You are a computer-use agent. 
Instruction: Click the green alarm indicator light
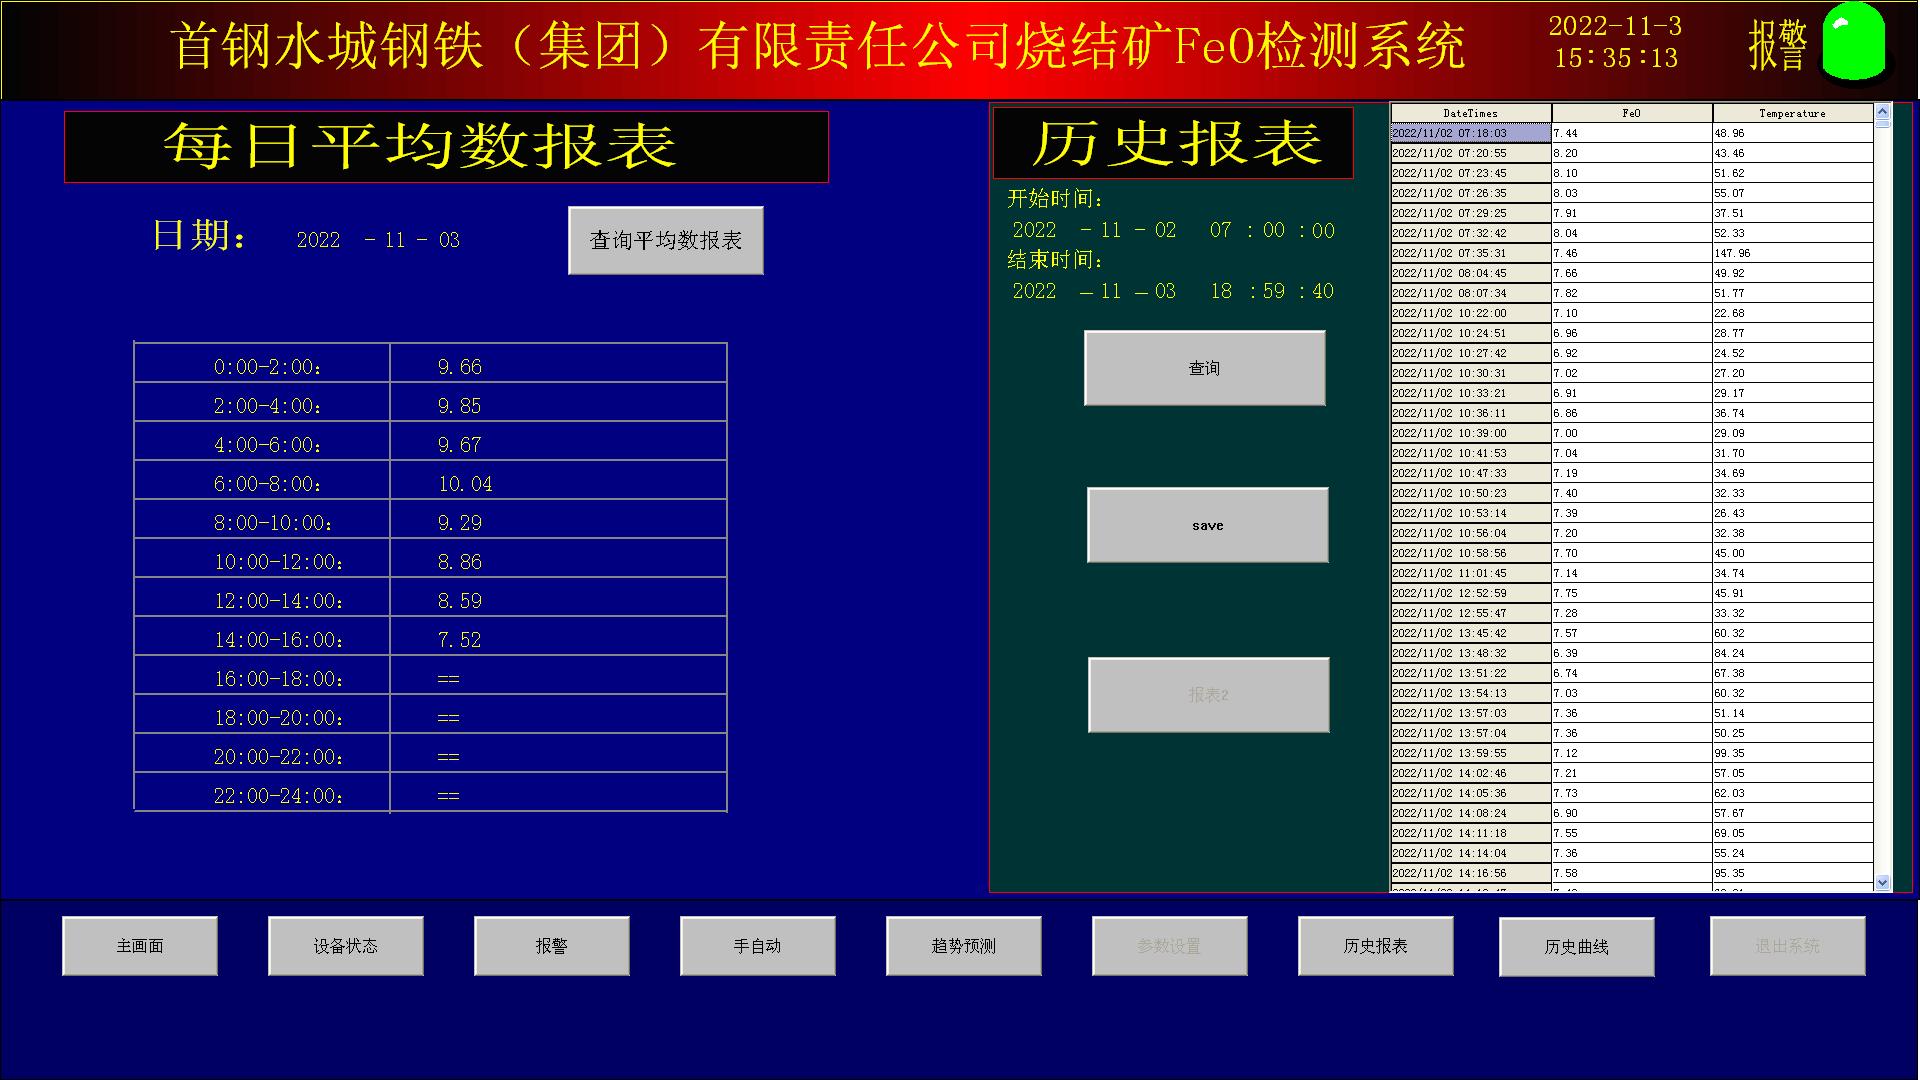[1854, 41]
